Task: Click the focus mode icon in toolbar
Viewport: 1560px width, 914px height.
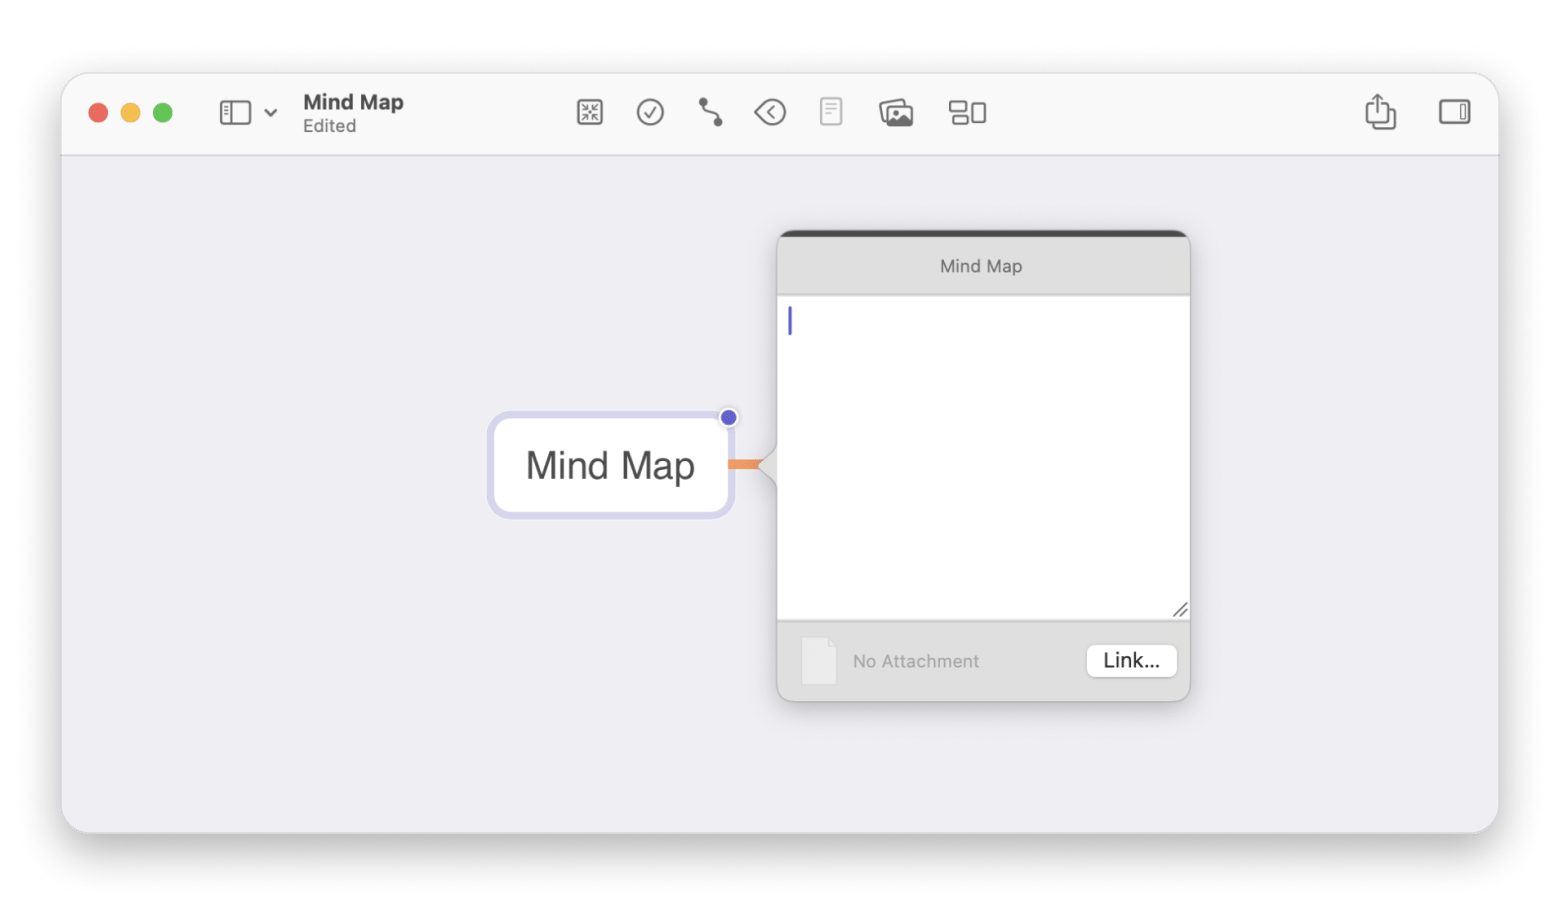Action: tap(590, 113)
